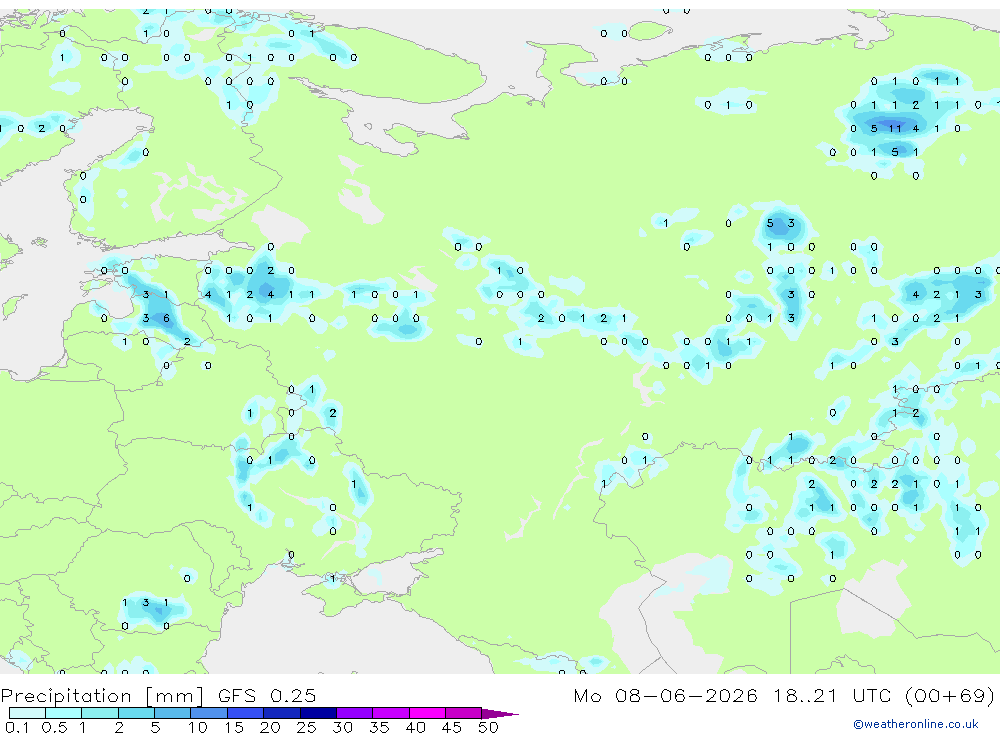Click the legend label '10'
This screenshot has height=733, width=1000.
[x=198, y=727]
